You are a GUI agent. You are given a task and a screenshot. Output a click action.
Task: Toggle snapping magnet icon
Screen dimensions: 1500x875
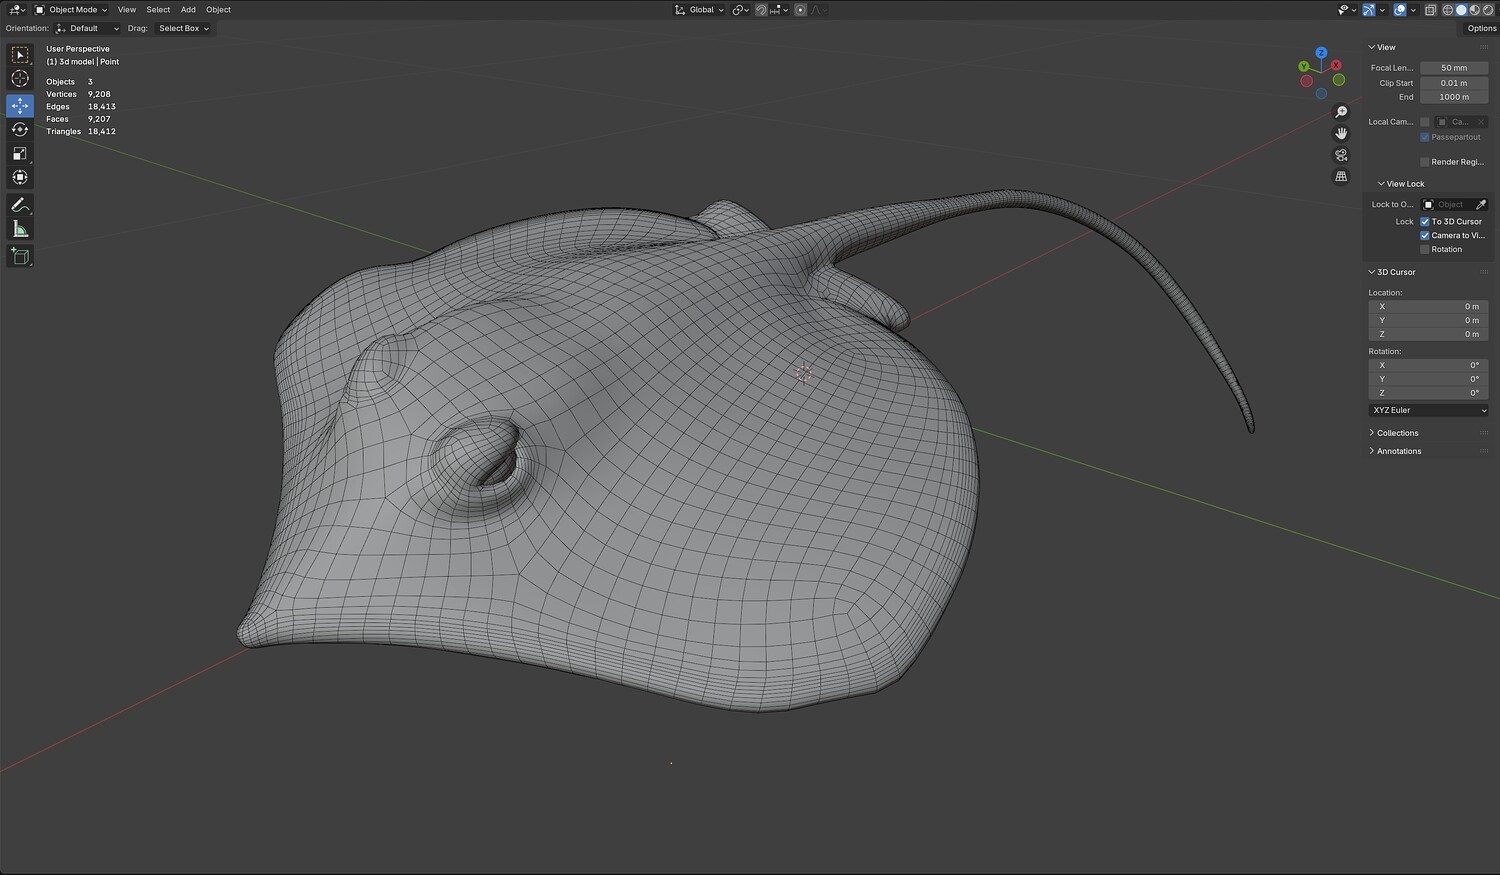(x=761, y=10)
